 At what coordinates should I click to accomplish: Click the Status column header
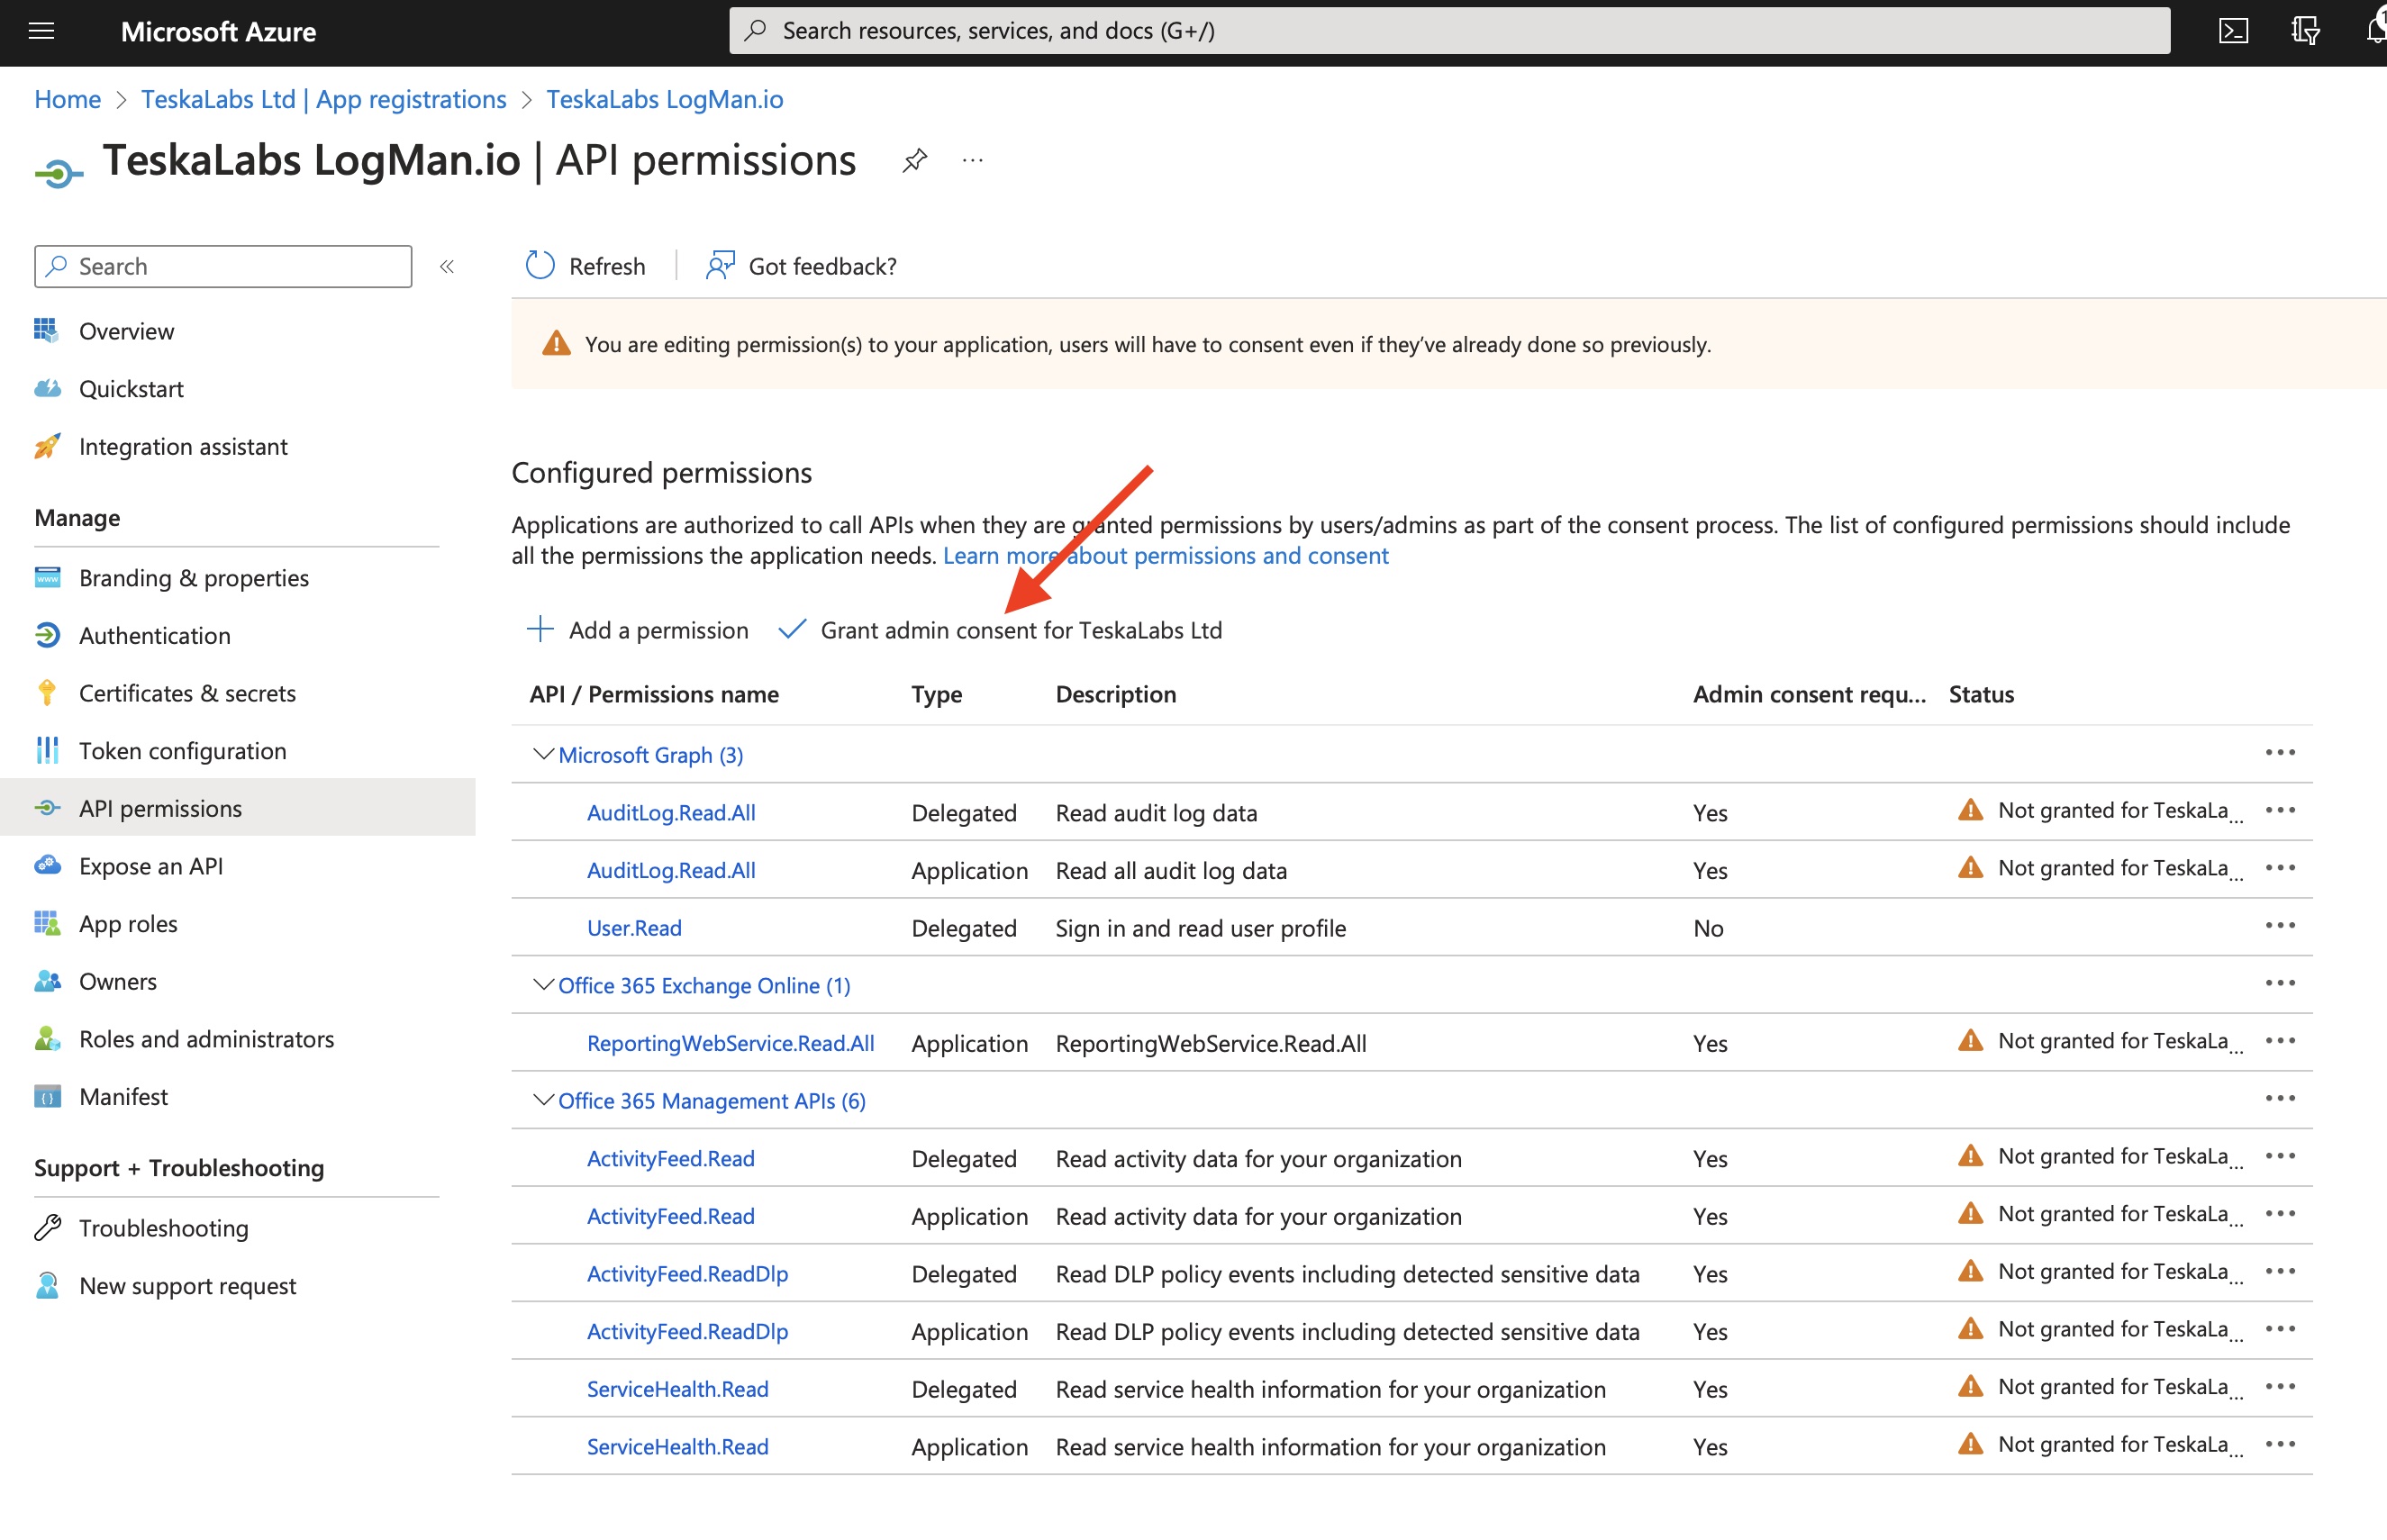1981,694
